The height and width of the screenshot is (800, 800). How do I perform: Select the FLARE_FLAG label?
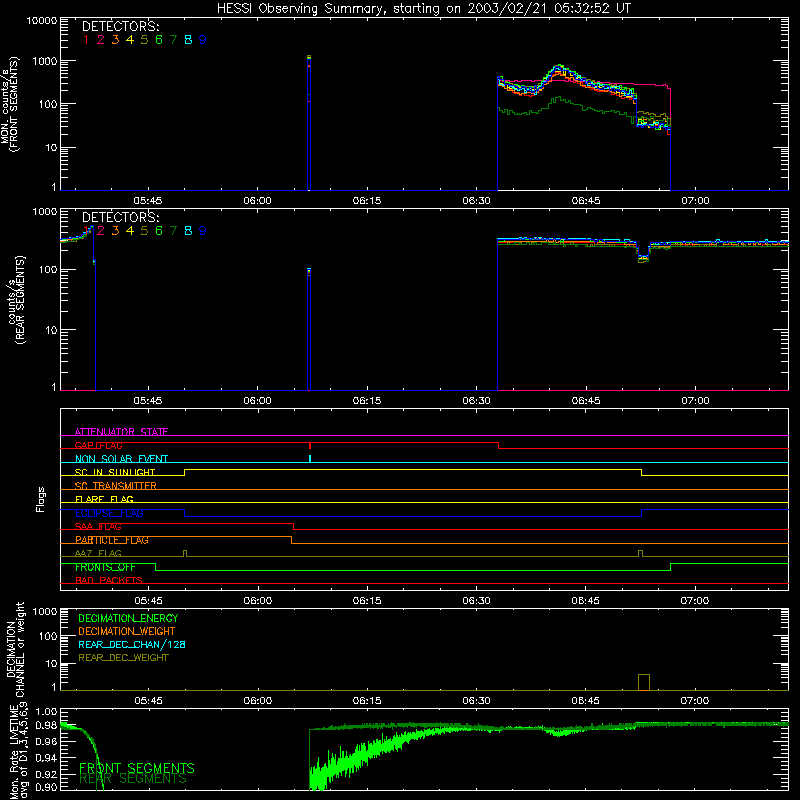[104, 499]
